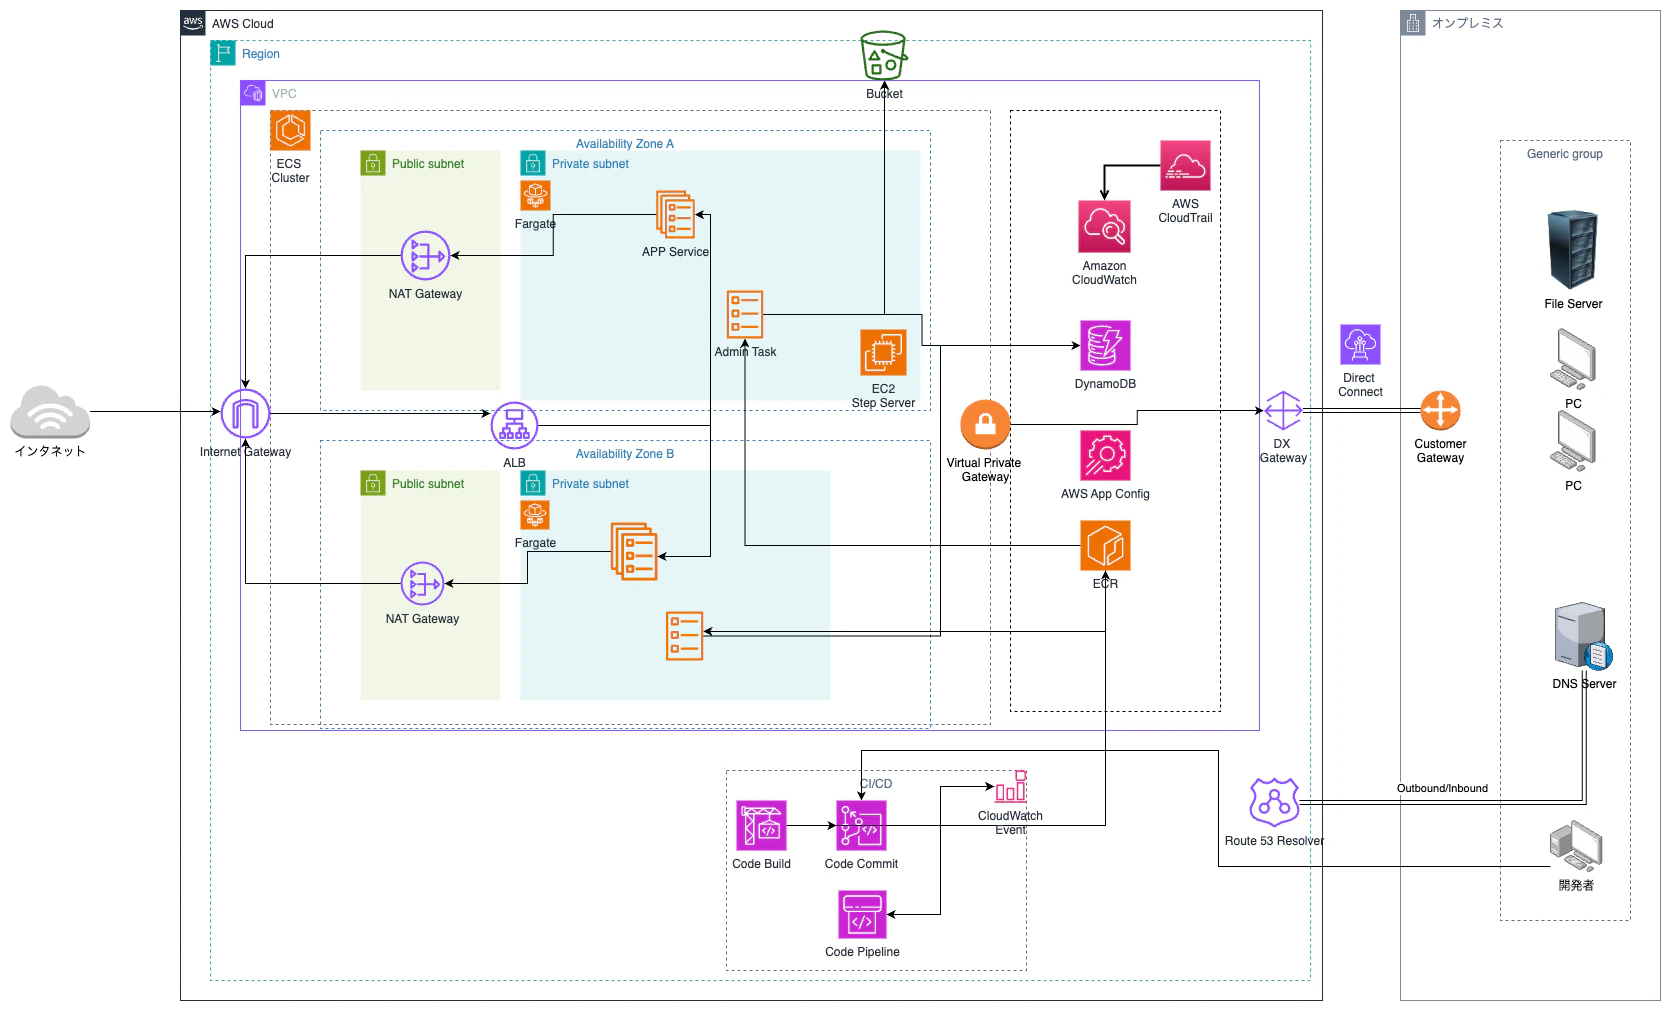Click the NAT Gateway icon in Availability Zone B
The image size is (1671, 1011).
coord(422,583)
